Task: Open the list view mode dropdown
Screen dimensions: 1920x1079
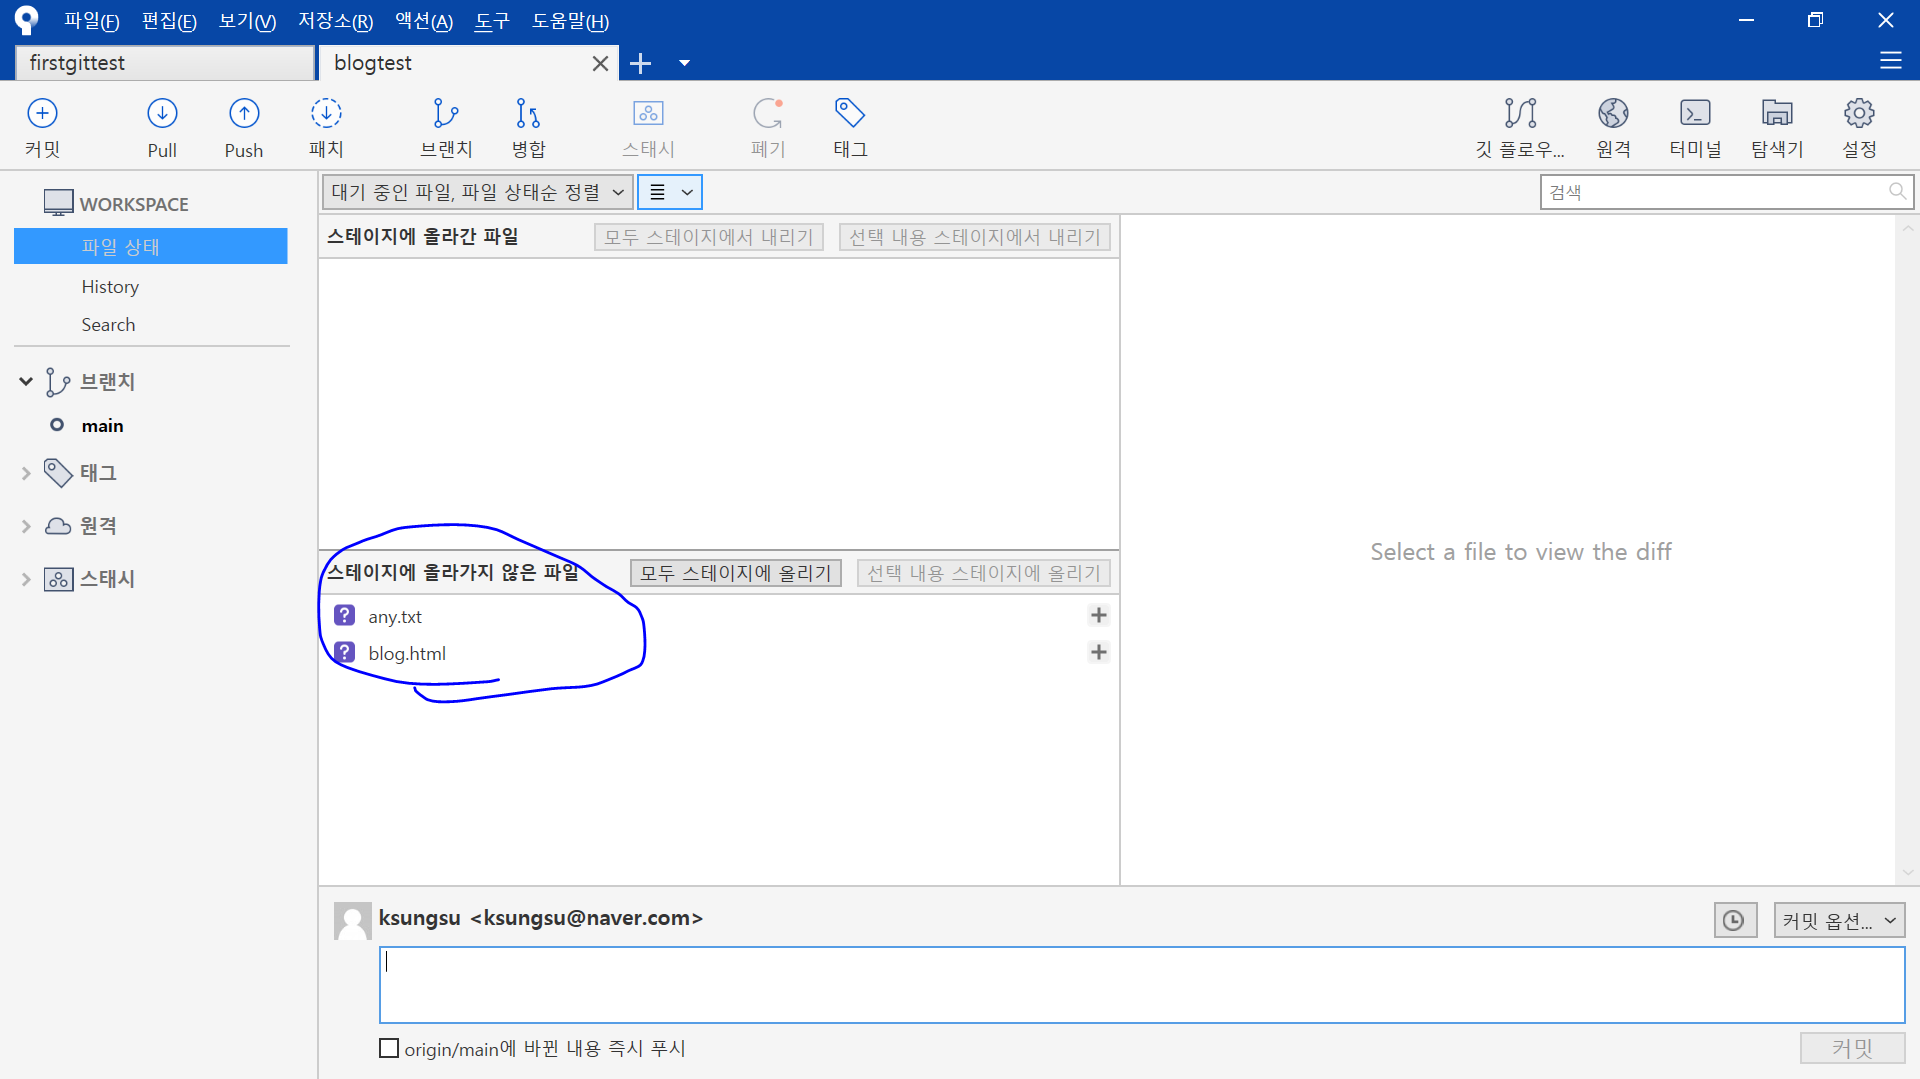Action: click(670, 192)
